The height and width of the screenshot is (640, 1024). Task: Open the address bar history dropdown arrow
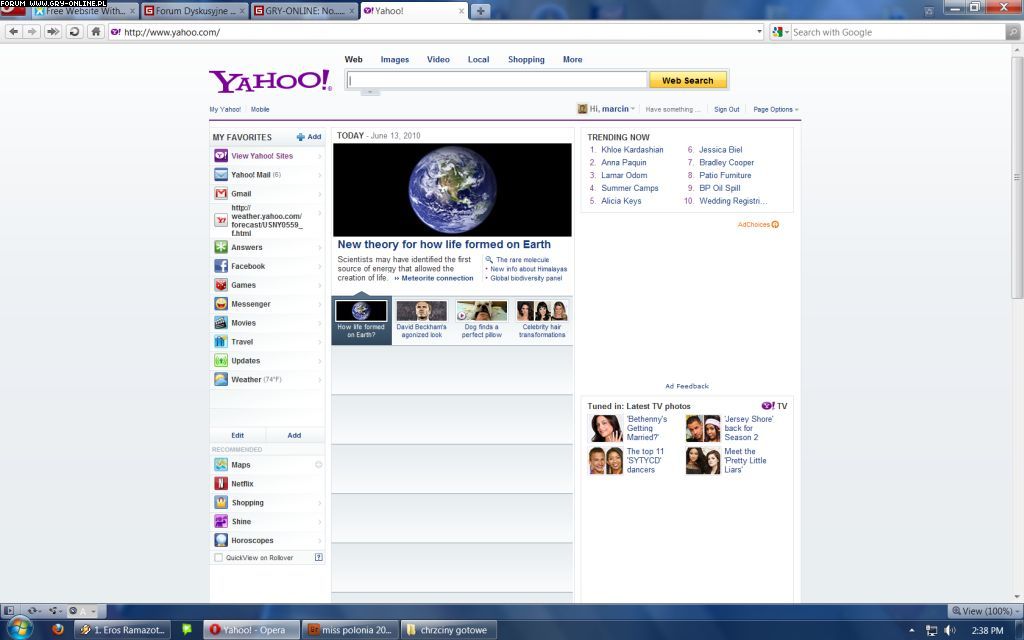click(759, 31)
